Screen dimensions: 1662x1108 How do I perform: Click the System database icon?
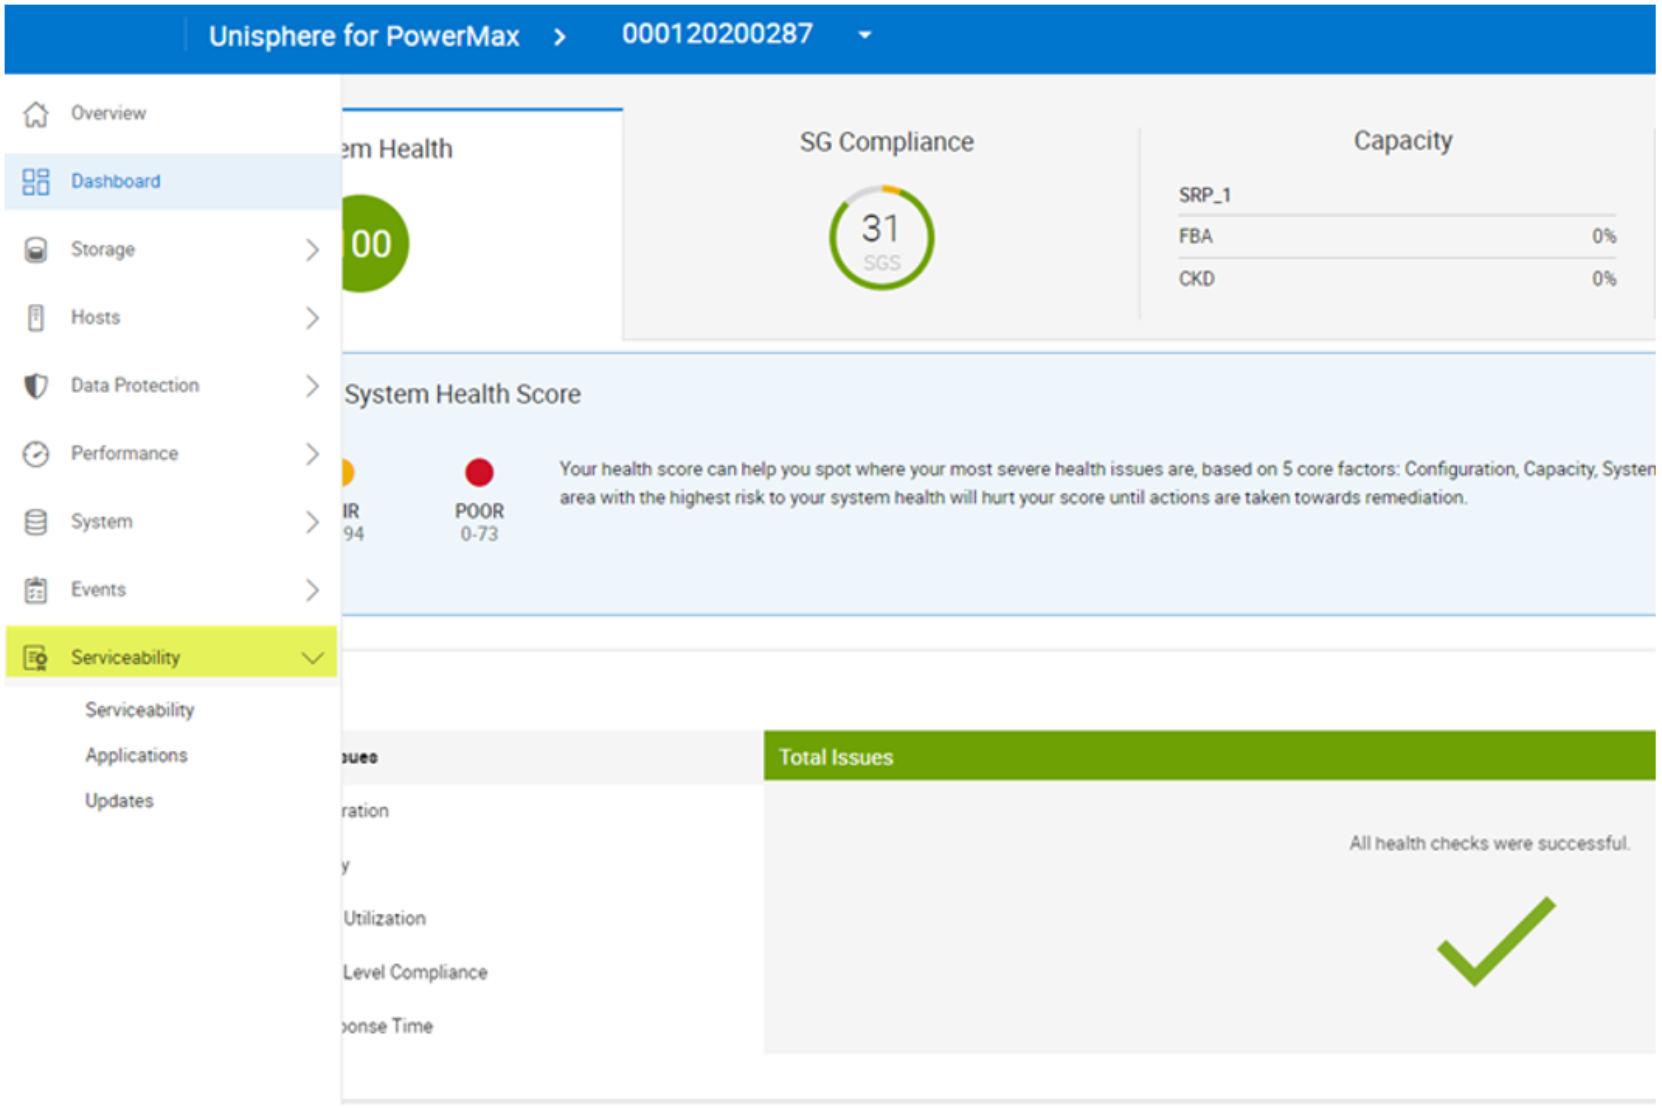pyautogui.click(x=36, y=521)
